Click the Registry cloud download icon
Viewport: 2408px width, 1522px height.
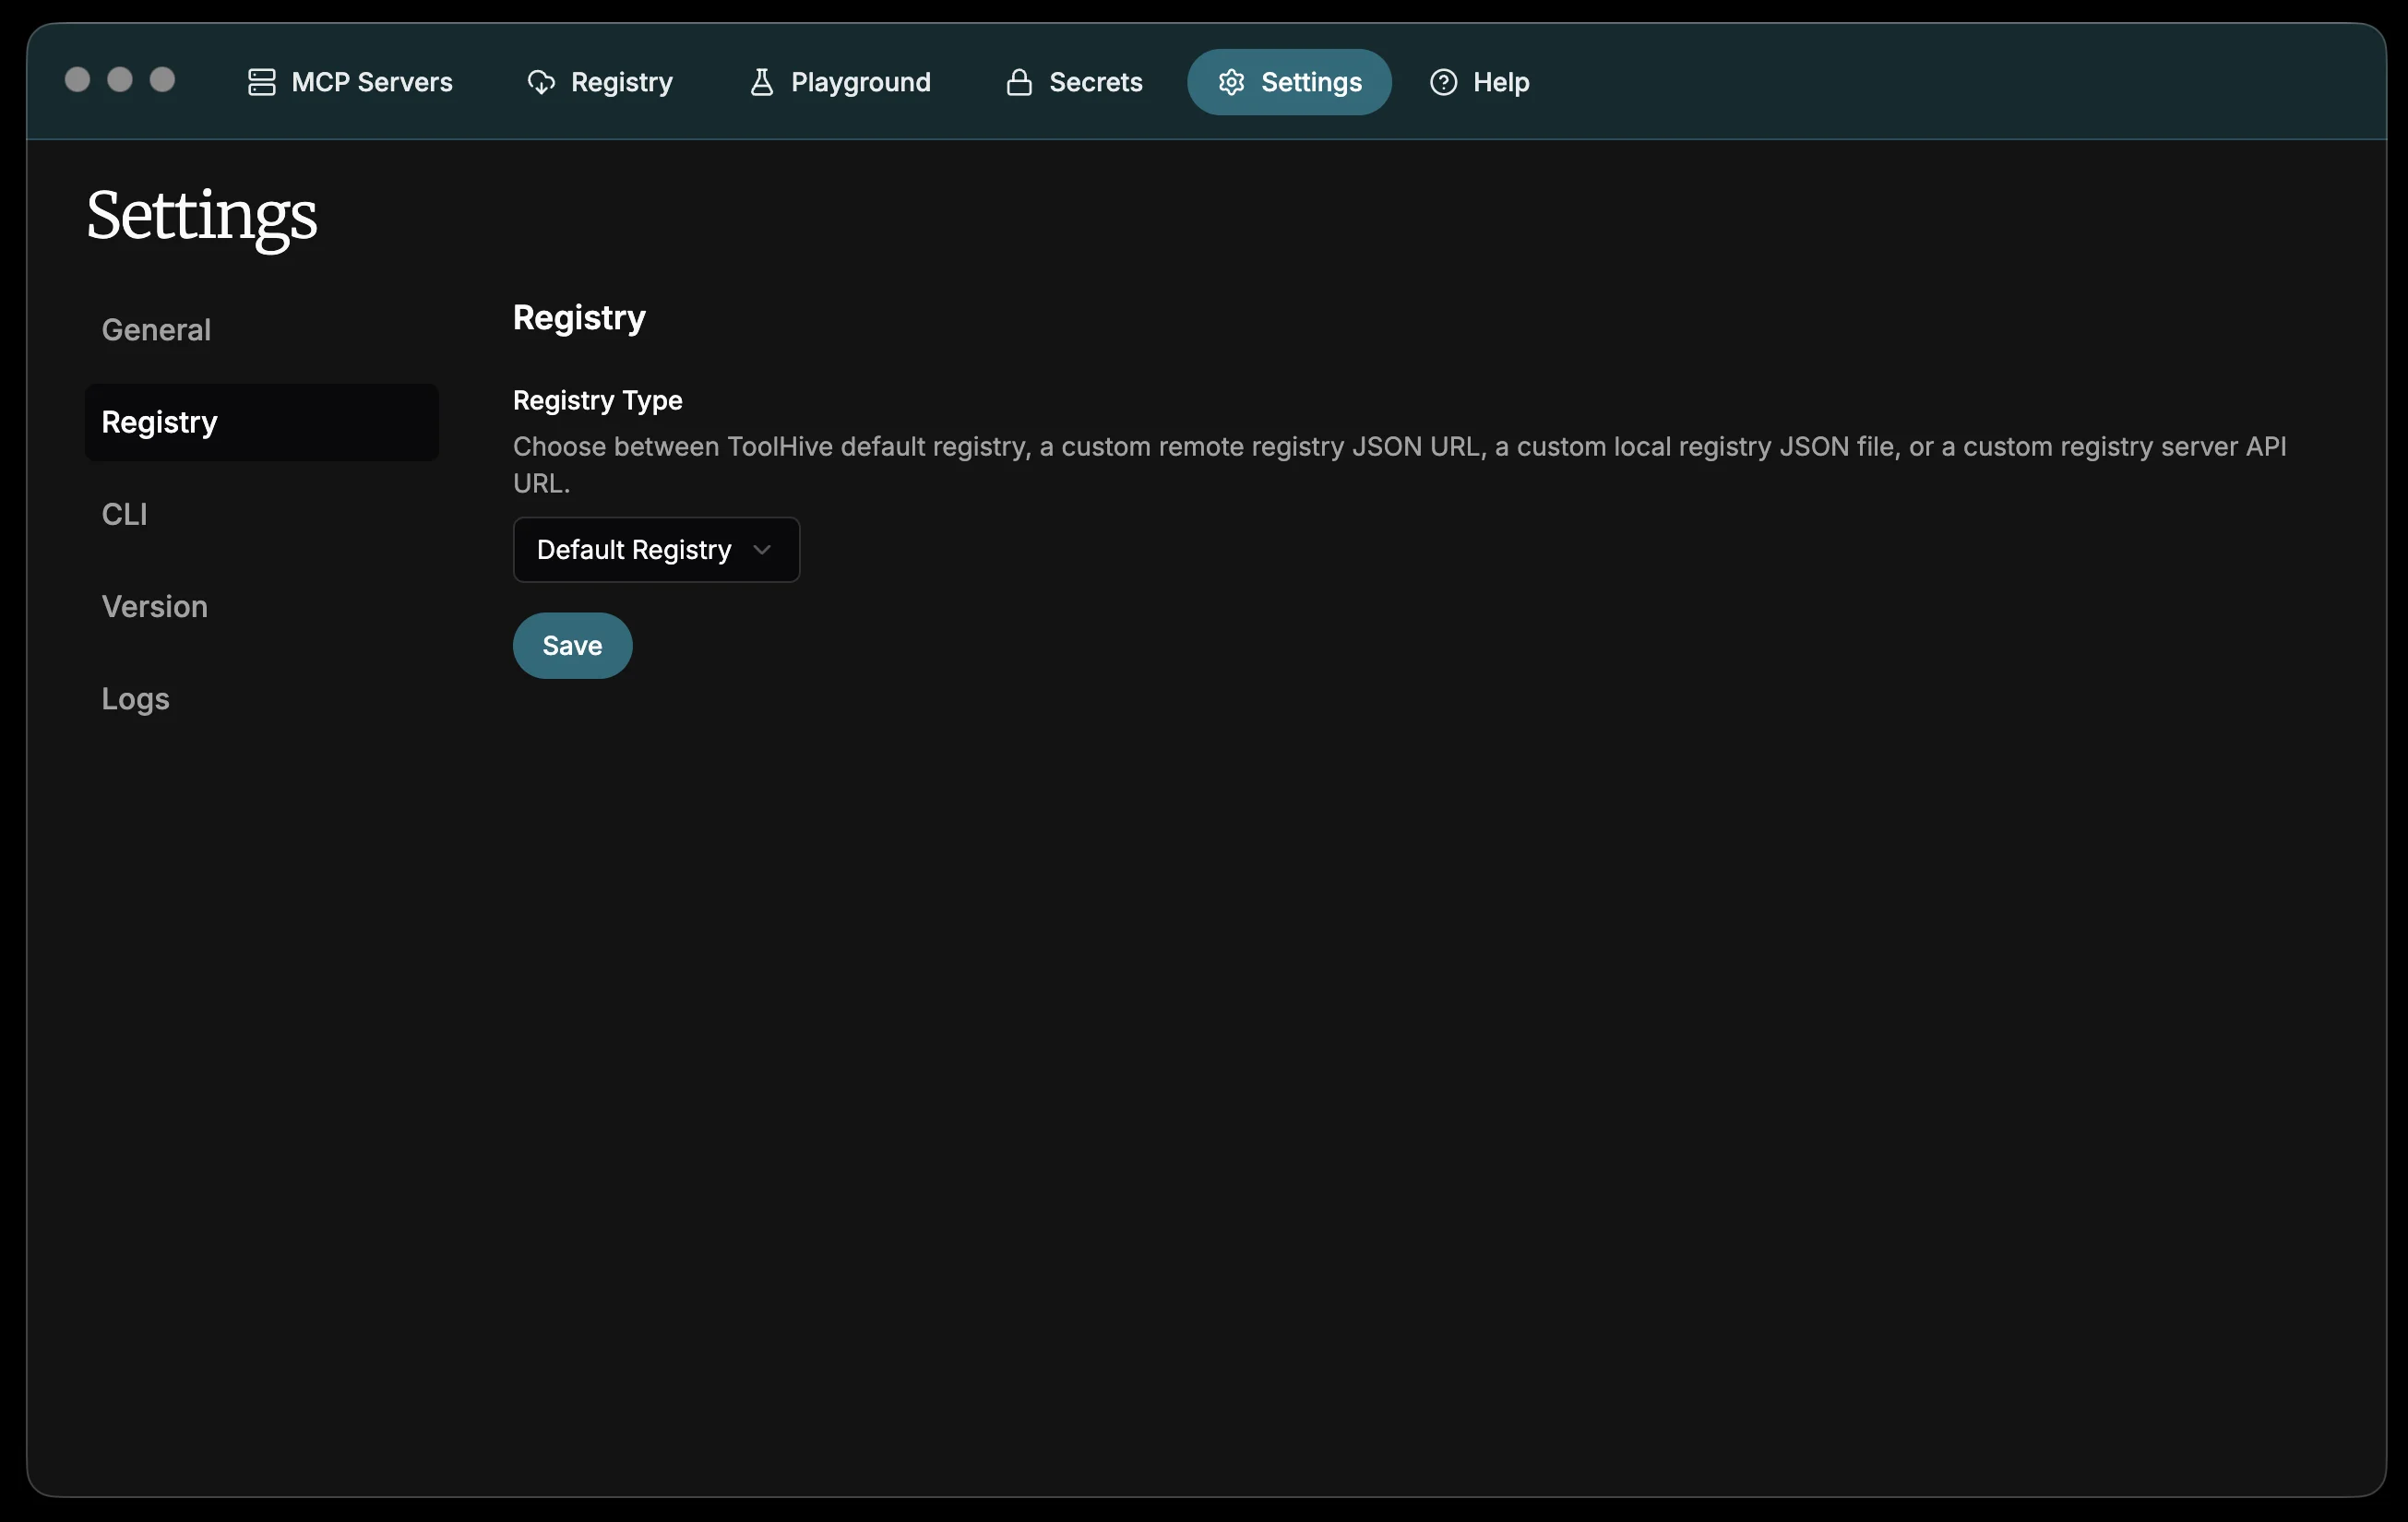pos(541,82)
